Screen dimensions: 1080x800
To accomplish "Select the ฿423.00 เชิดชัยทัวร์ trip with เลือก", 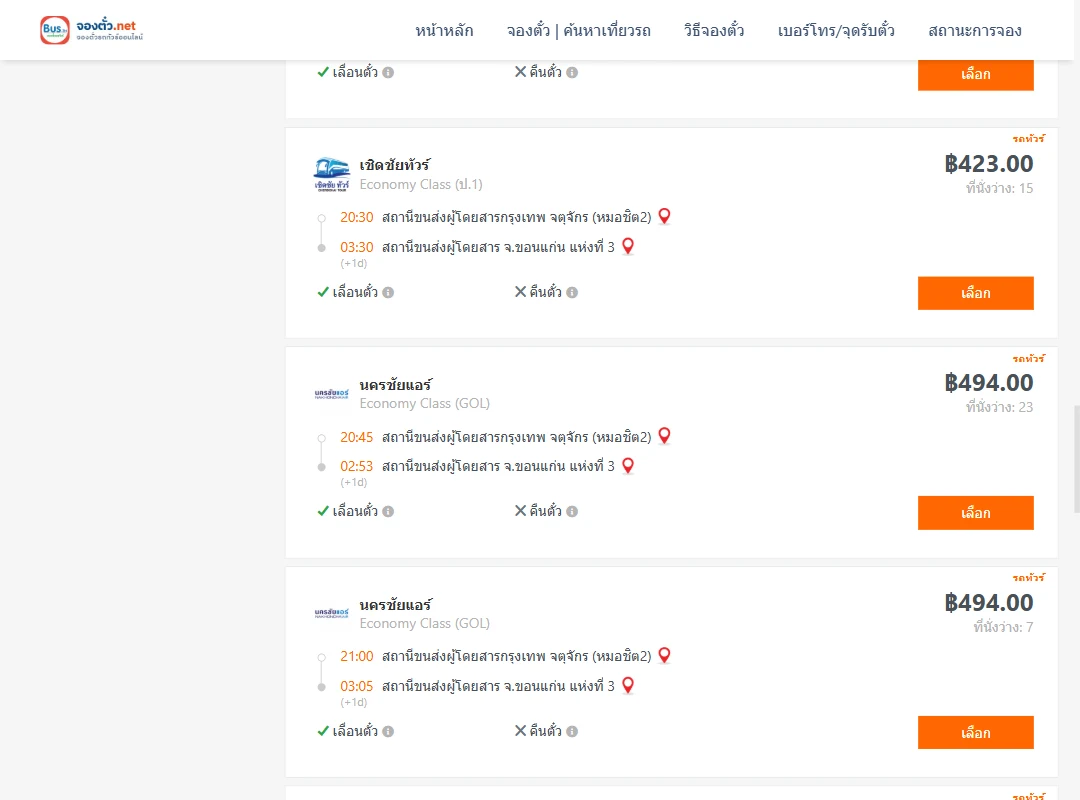I will (975, 293).
